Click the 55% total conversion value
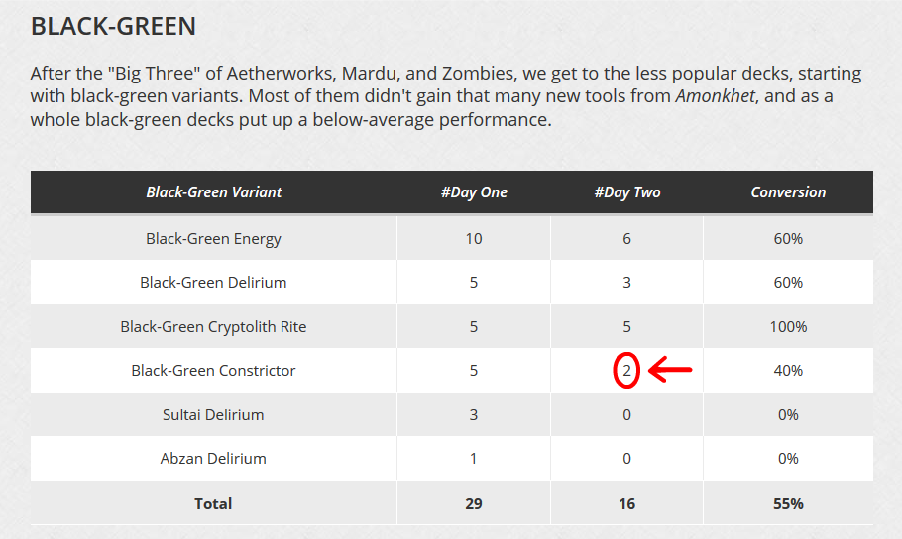Screen dimensions: 902x539 [x=788, y=503]
